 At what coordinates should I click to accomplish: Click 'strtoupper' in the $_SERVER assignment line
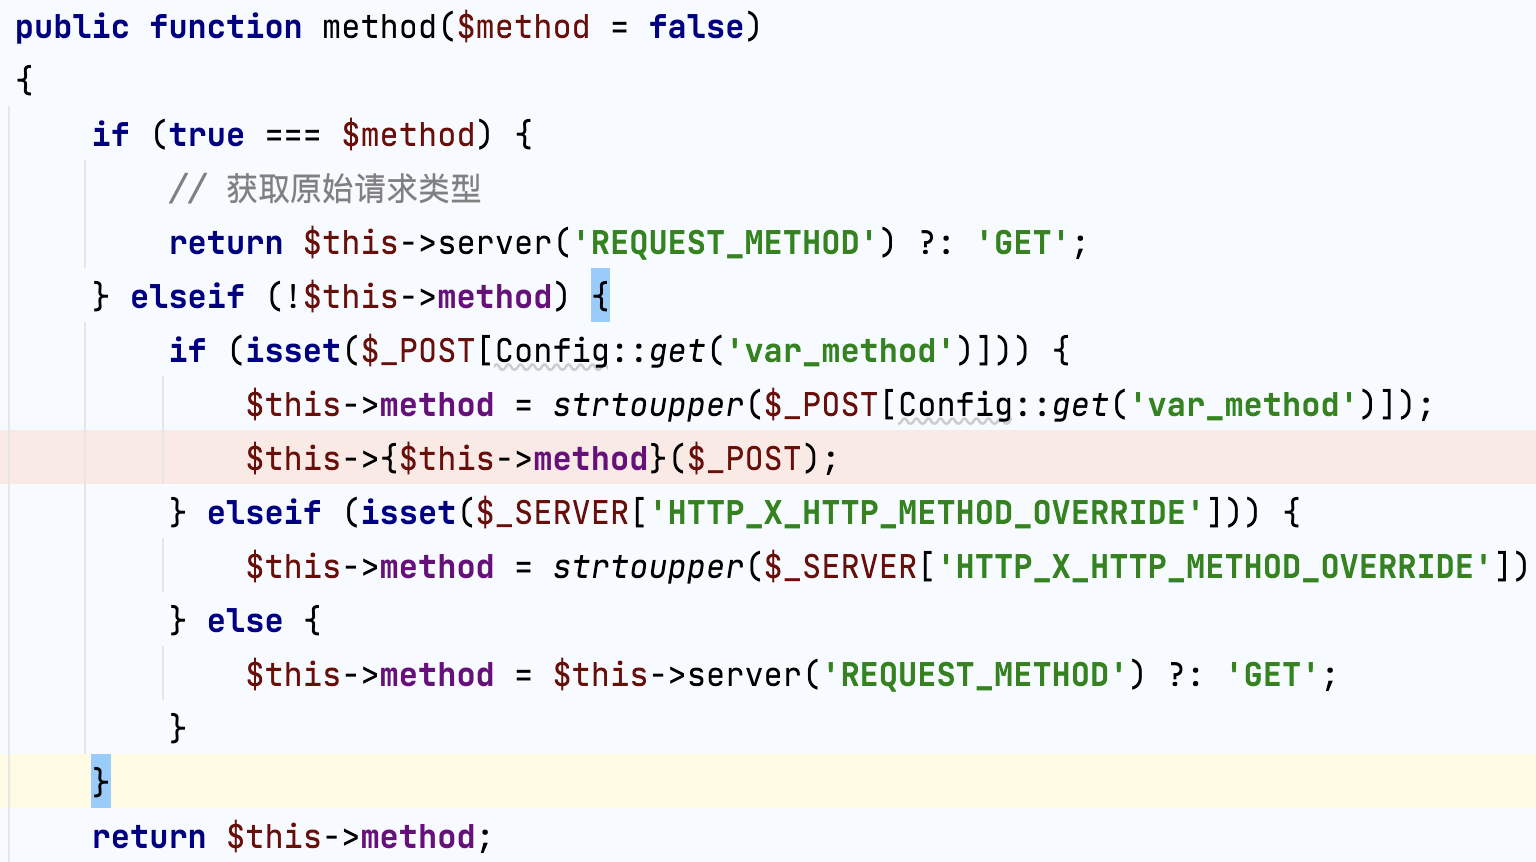[648, 567]
